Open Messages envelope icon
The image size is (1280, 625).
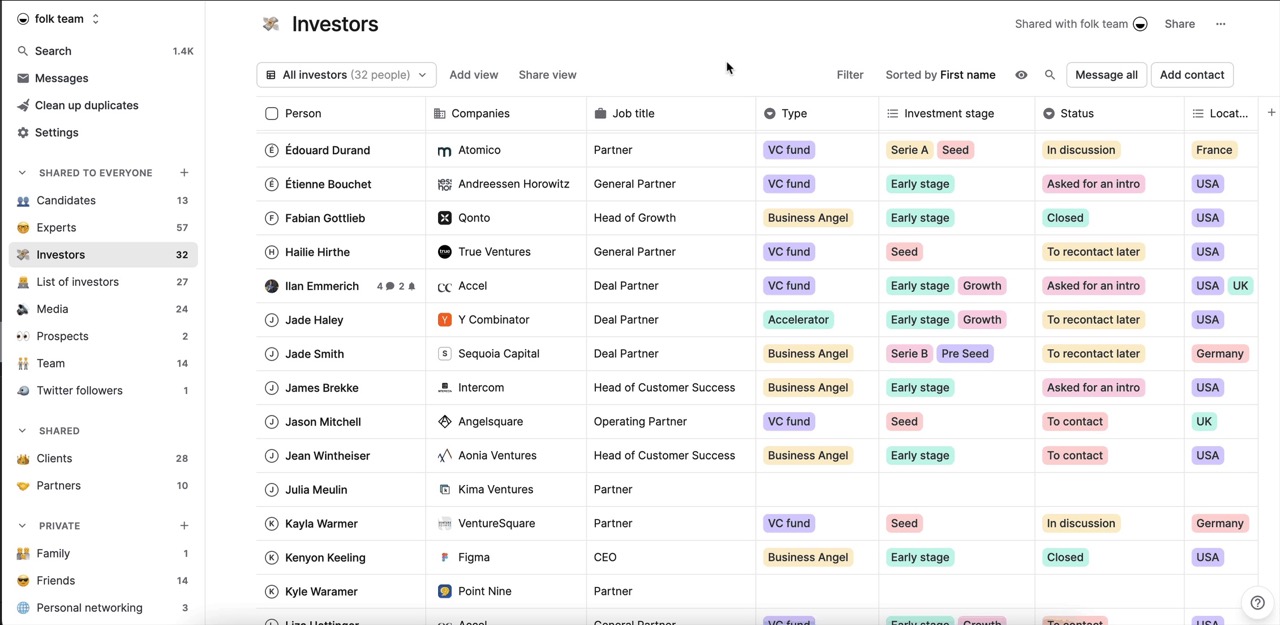[23, 78]
